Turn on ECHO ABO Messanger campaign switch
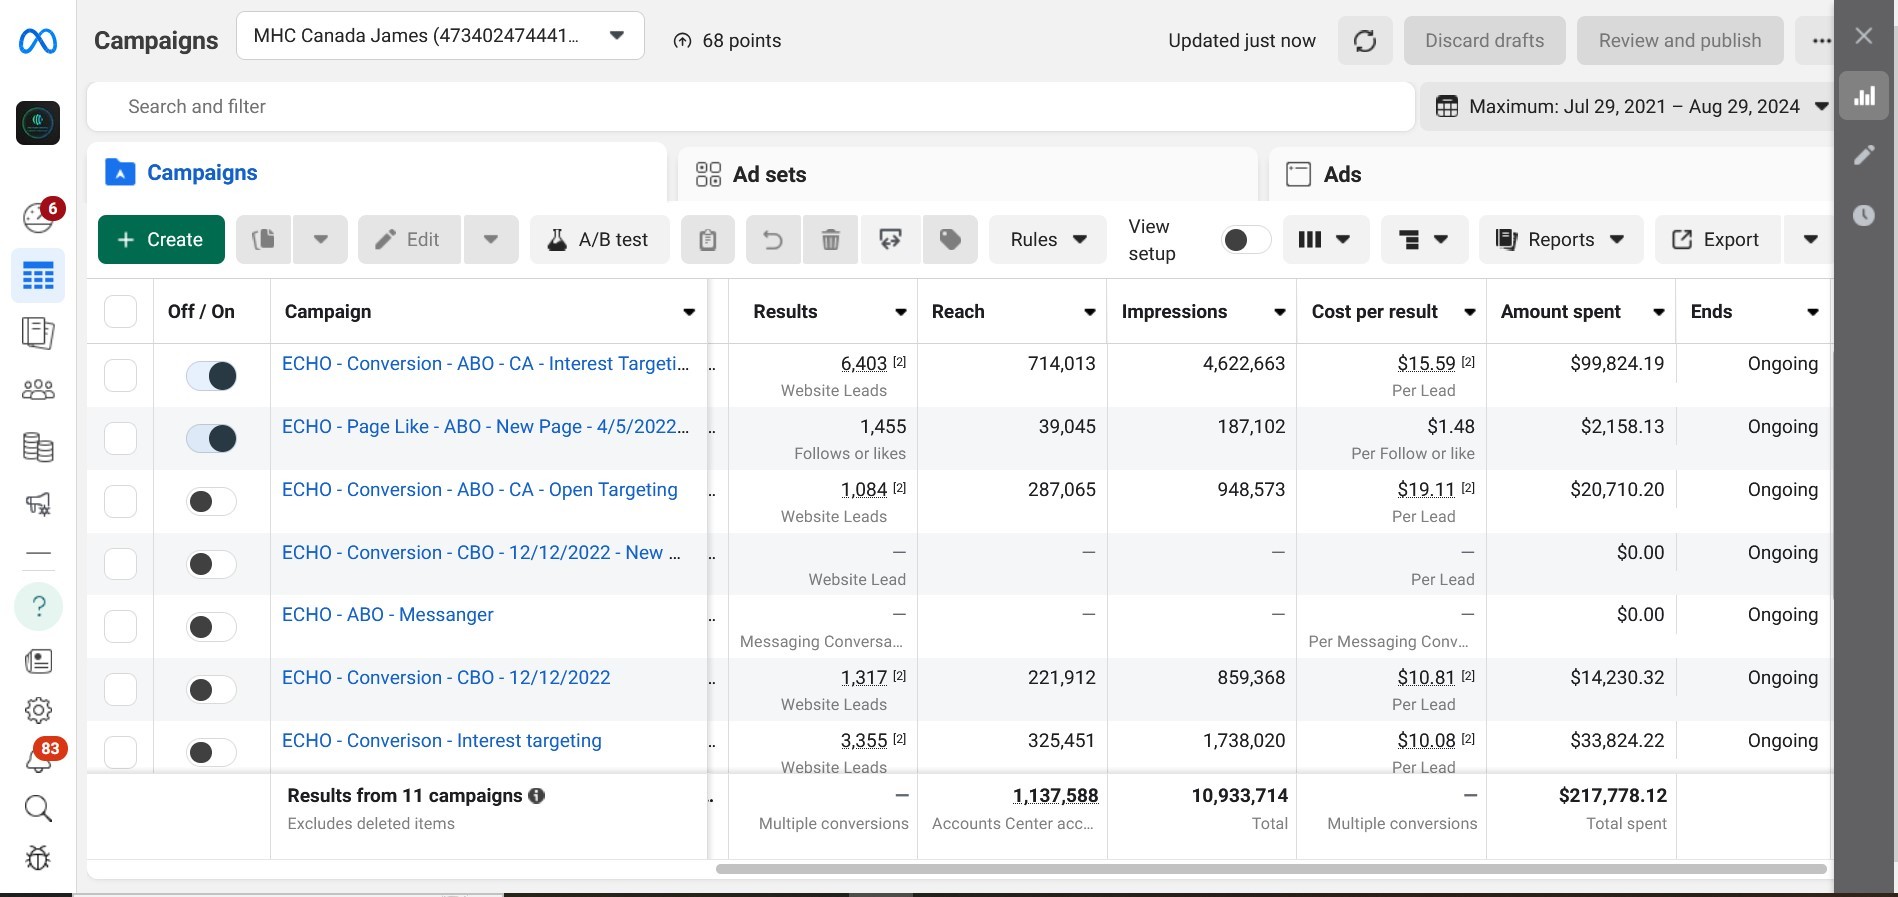 (212, 627)
